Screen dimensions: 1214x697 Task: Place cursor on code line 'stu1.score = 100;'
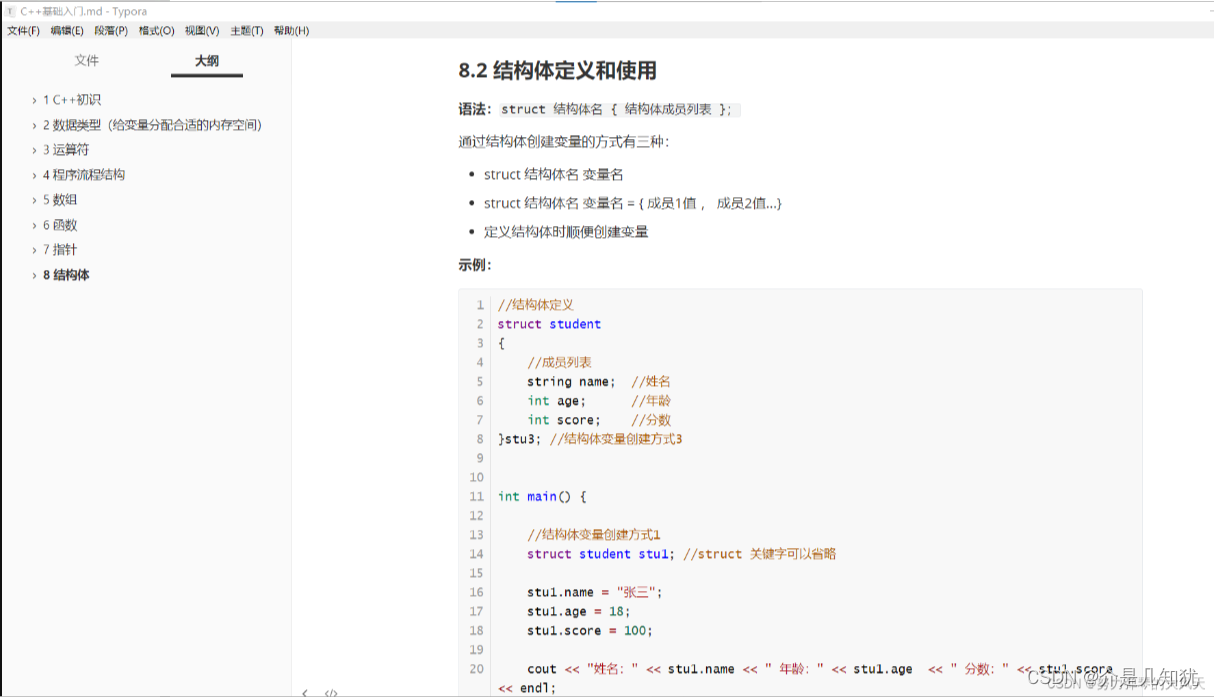coord(590,630)
